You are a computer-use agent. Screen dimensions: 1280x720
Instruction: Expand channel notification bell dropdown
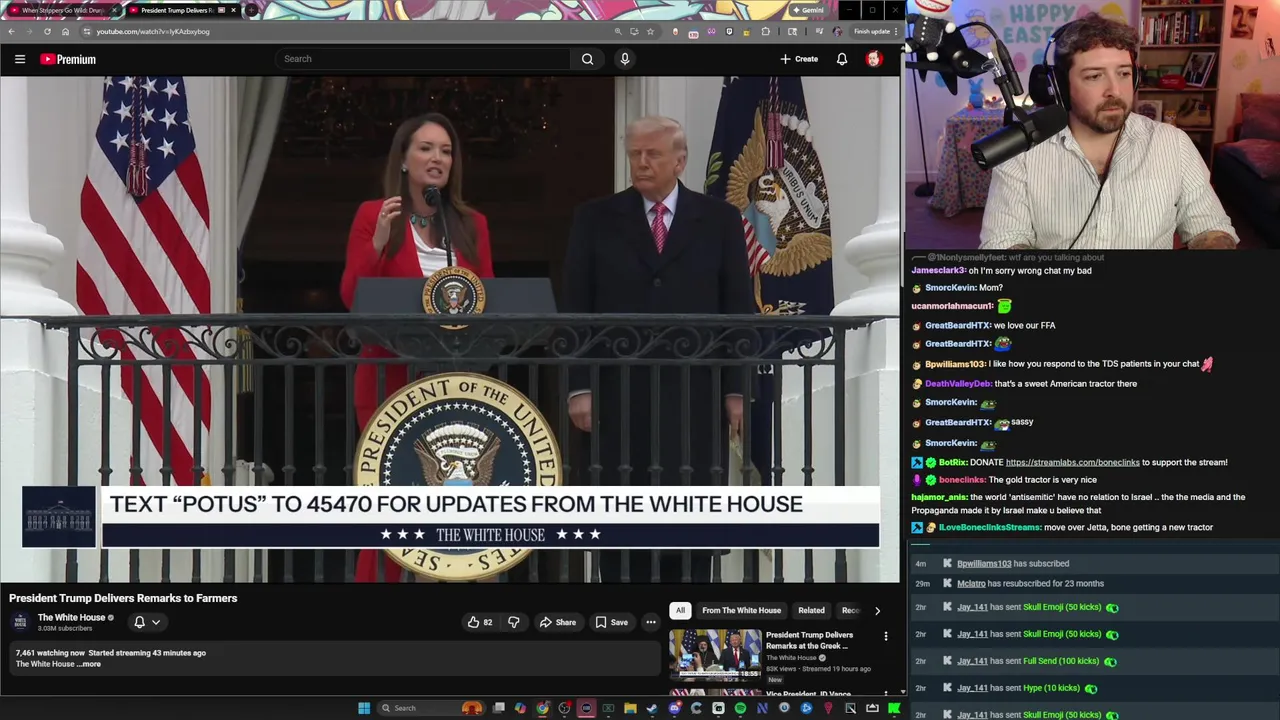tap(147, 622)
